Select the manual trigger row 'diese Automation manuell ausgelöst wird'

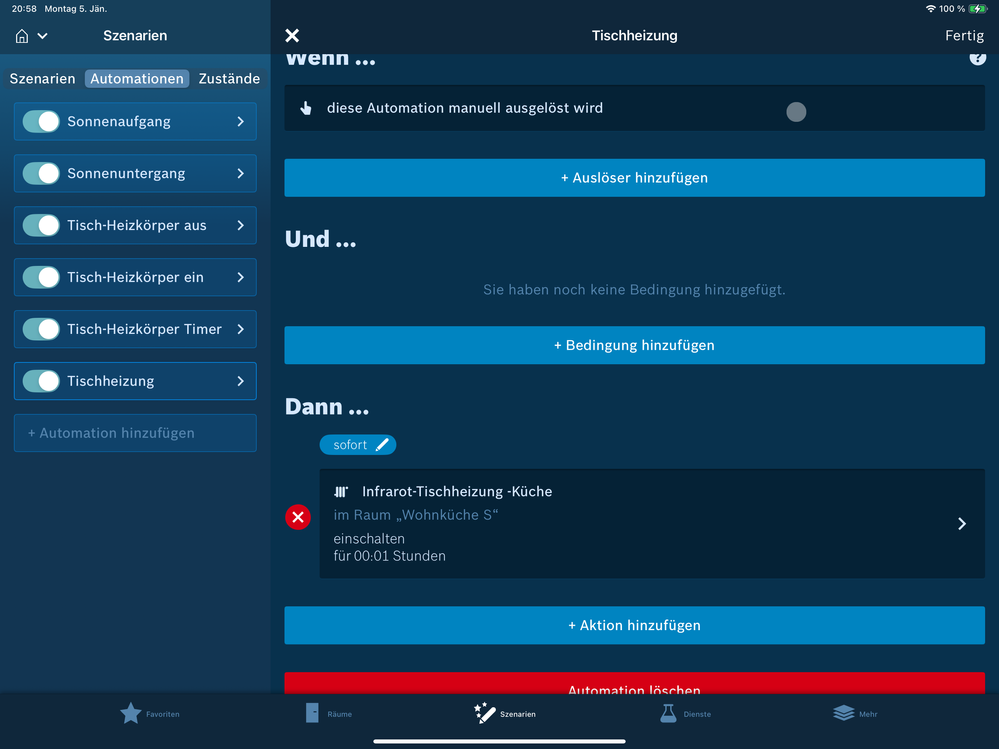coord(635,108)
